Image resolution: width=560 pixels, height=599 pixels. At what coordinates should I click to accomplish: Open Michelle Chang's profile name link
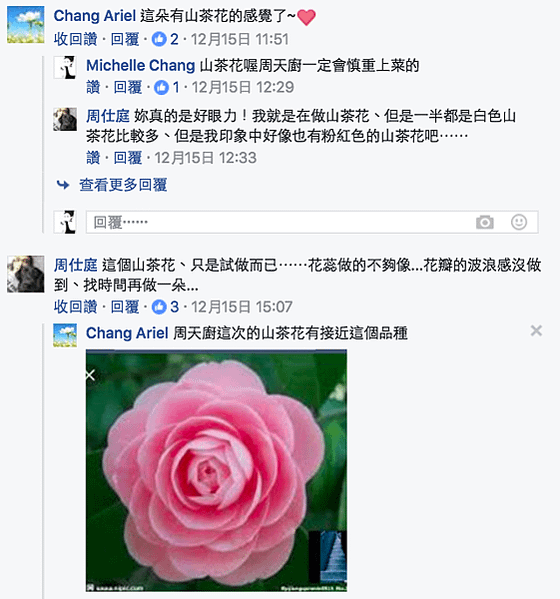coord(141,65)
